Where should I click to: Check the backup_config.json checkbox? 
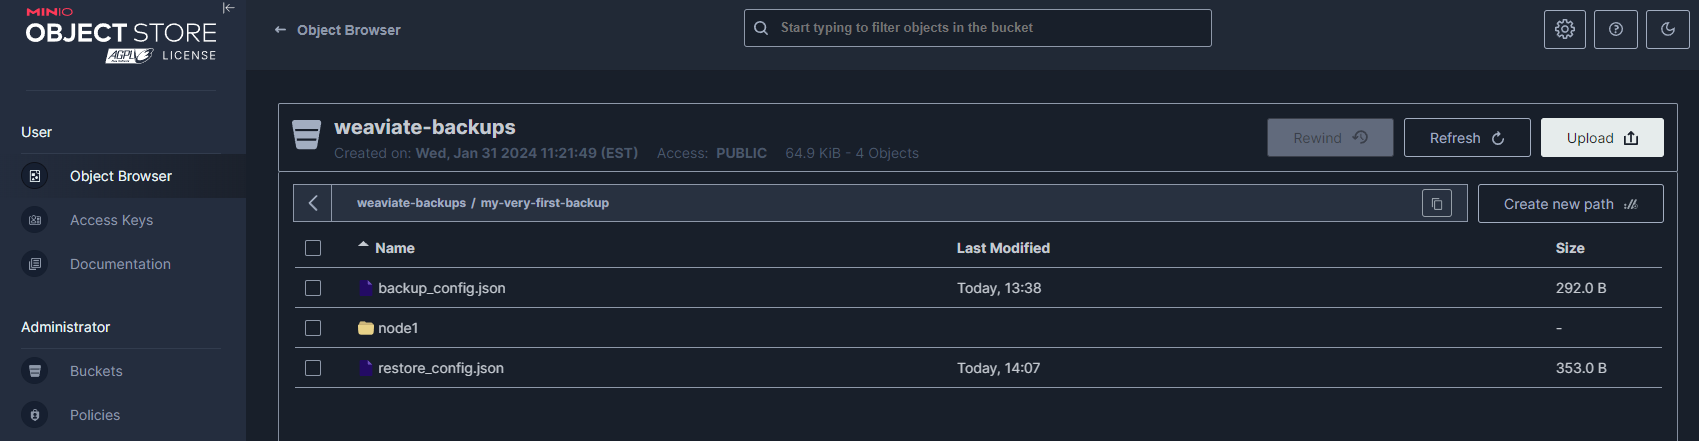point(313,288)
